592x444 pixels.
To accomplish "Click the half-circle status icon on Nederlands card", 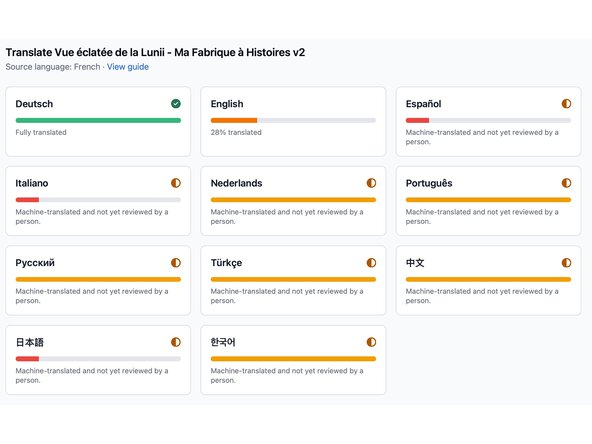I will coord(371,183).
